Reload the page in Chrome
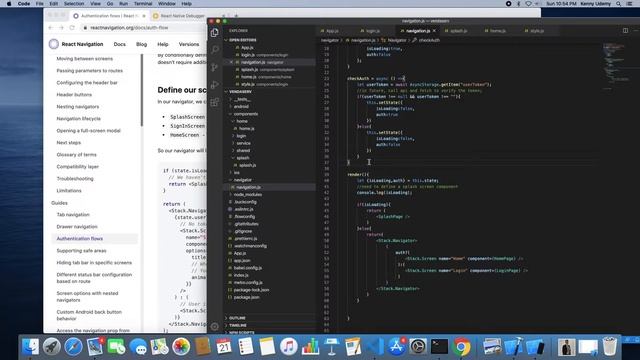This screenshot has width=640, height=360. coord(72,28)
